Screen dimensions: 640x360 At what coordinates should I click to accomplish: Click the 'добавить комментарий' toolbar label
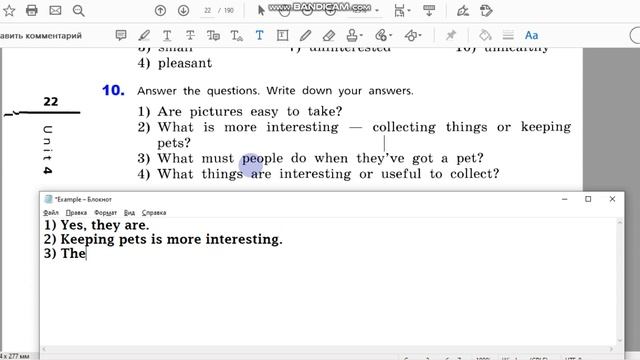coord(41,36)
